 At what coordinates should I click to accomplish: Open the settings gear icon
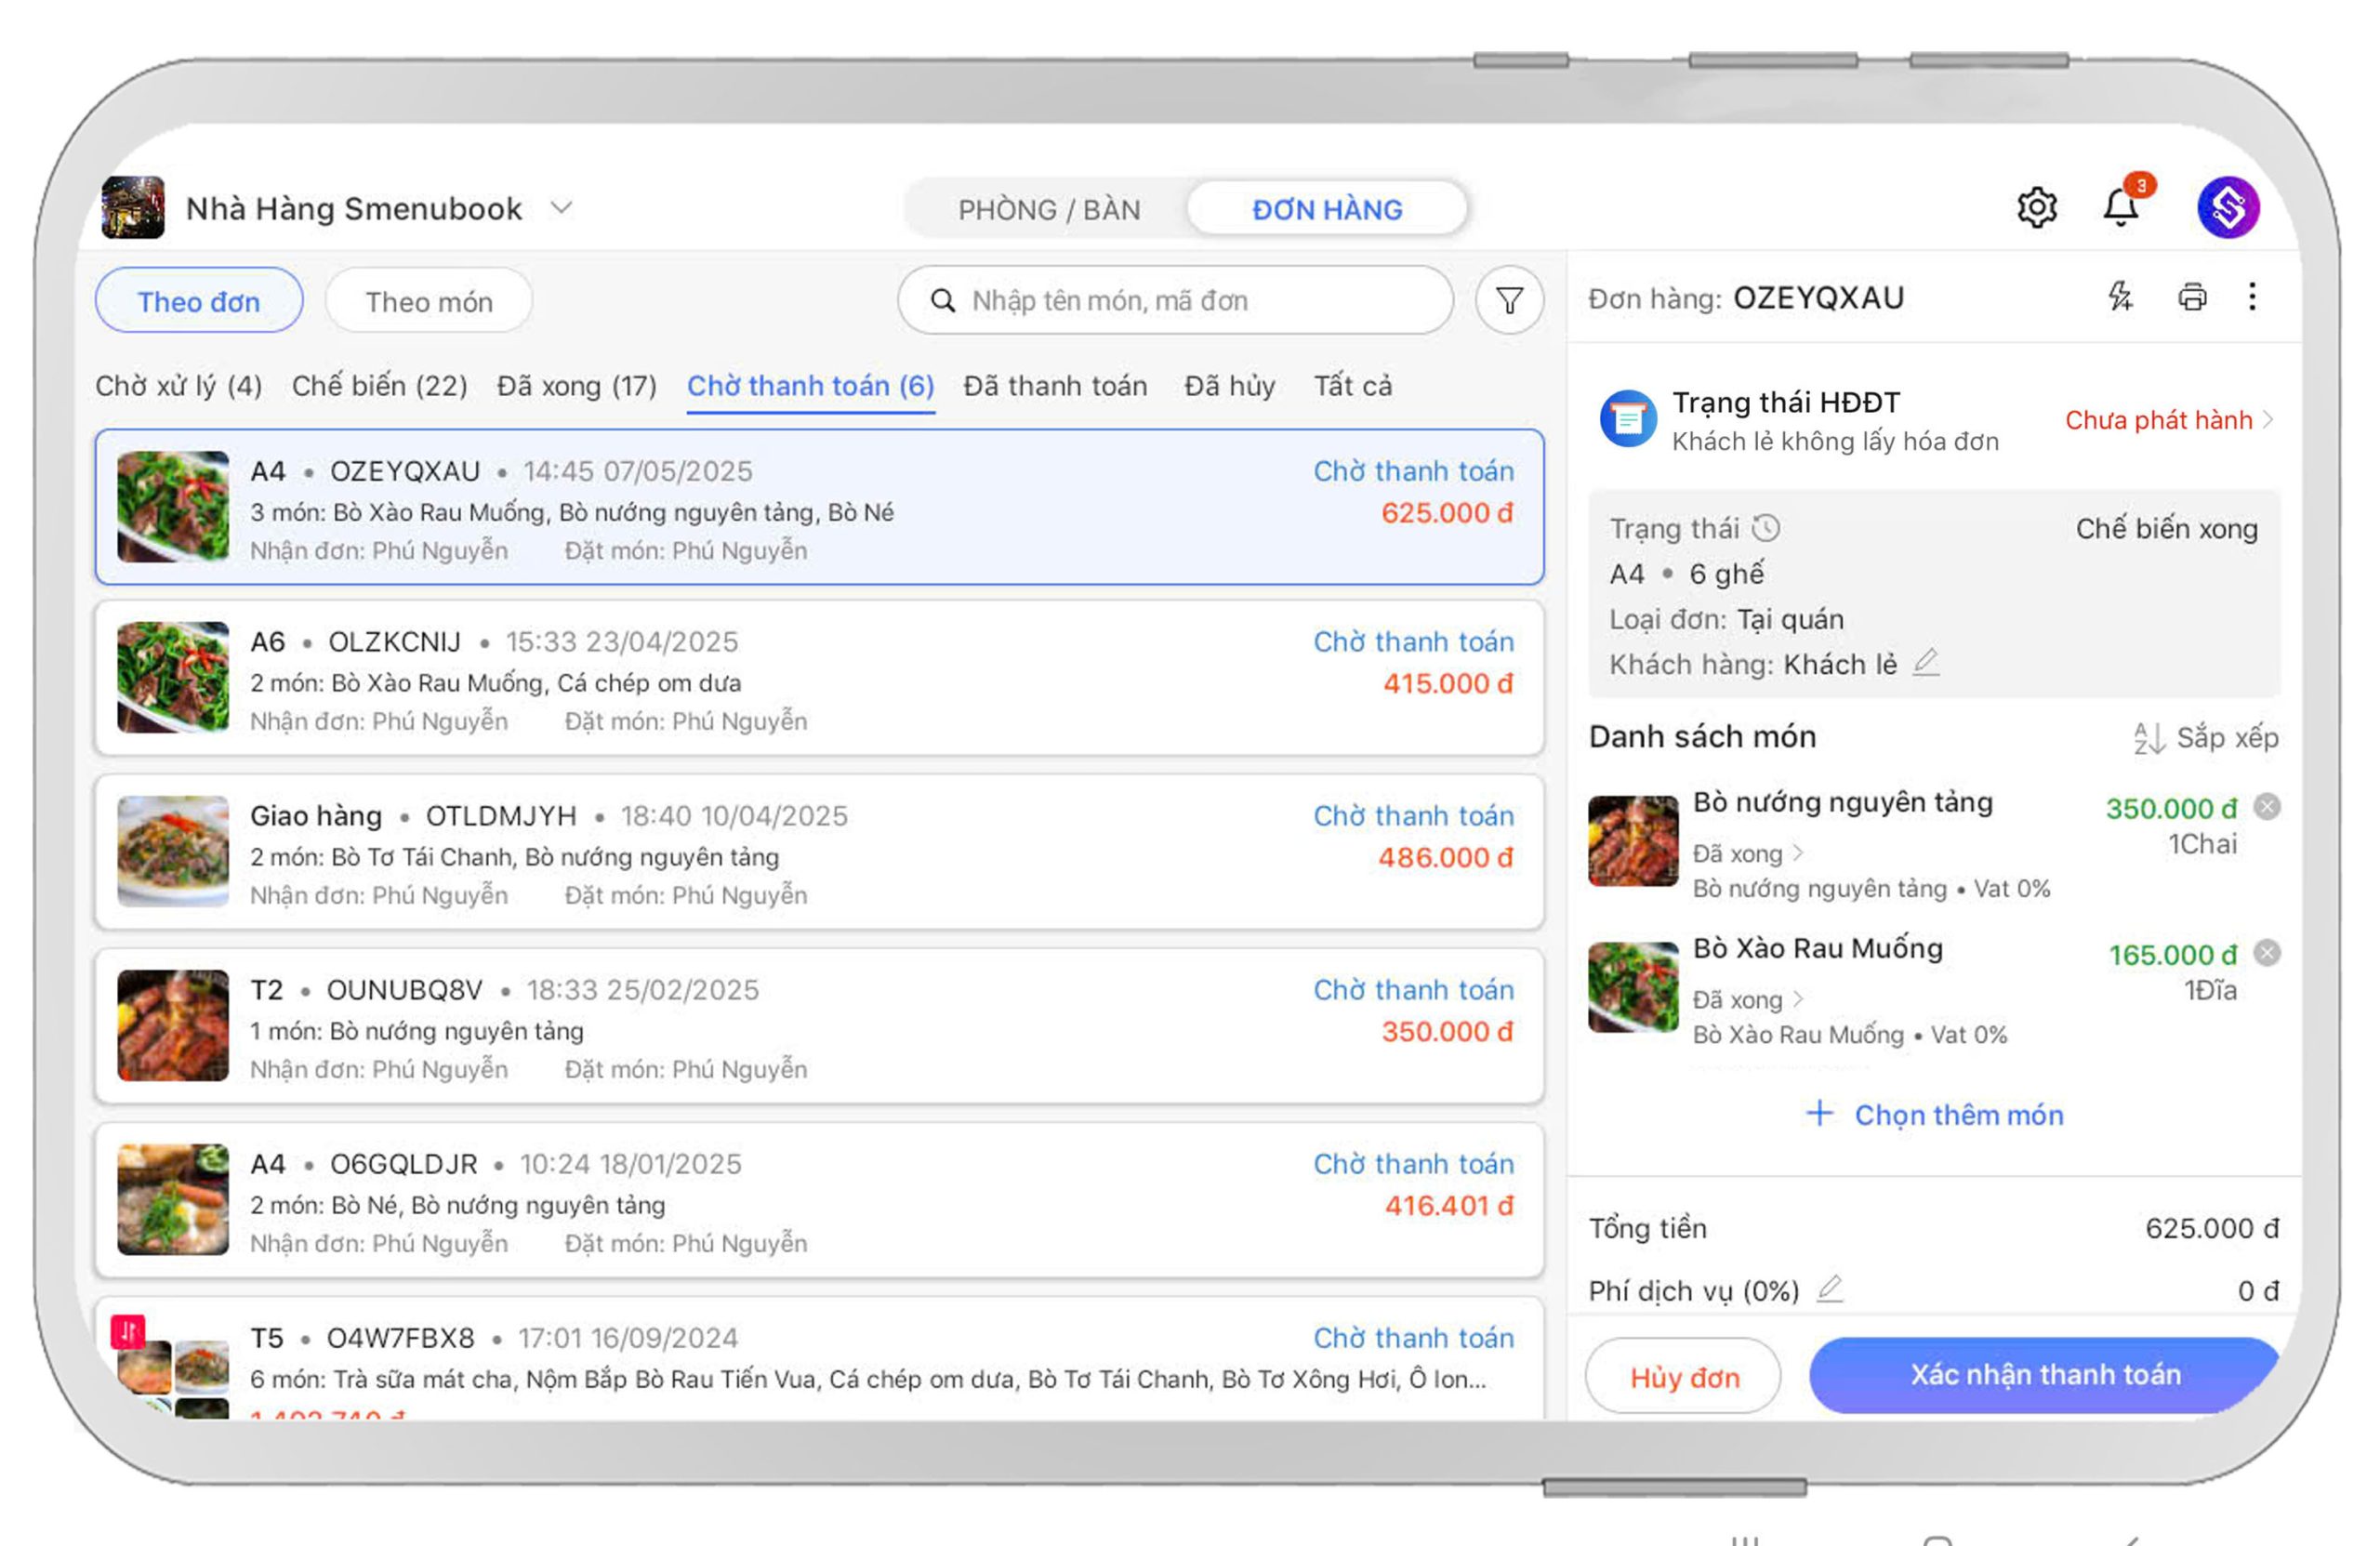pos(2036,208)
